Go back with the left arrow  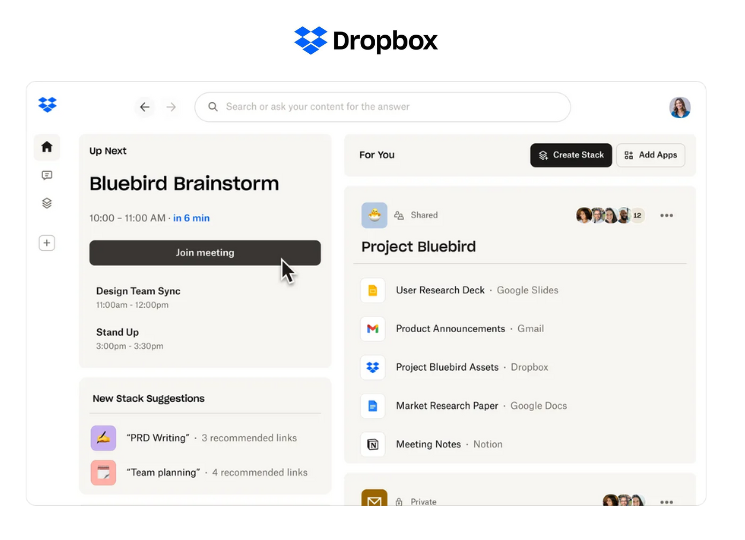pos(145,107)
